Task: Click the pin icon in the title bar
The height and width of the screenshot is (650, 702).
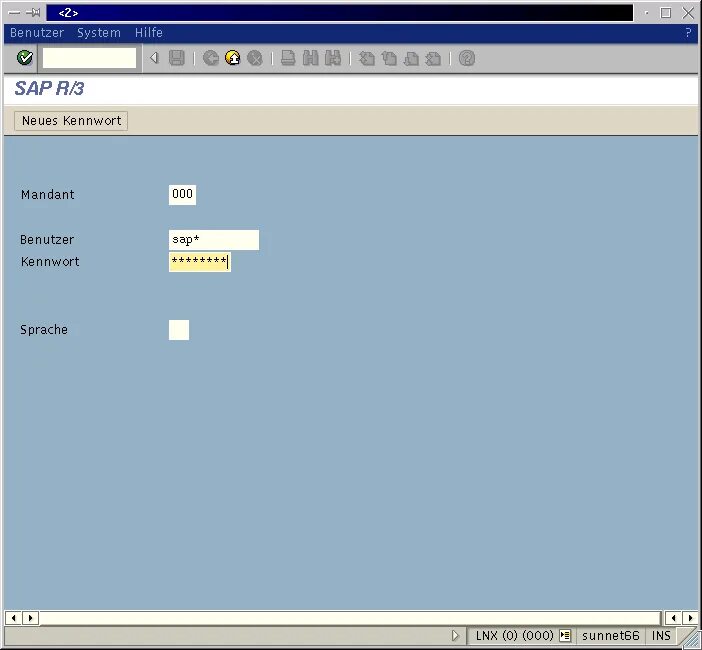Action: point(33,13)
